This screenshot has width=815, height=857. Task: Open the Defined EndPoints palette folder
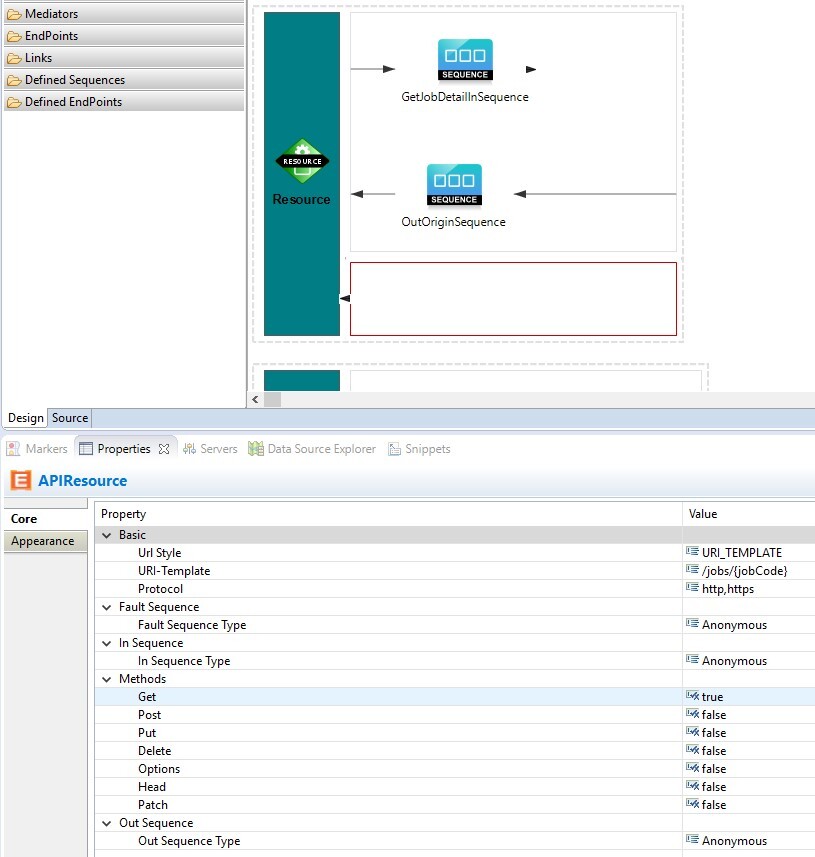click(x=124, y=102)
